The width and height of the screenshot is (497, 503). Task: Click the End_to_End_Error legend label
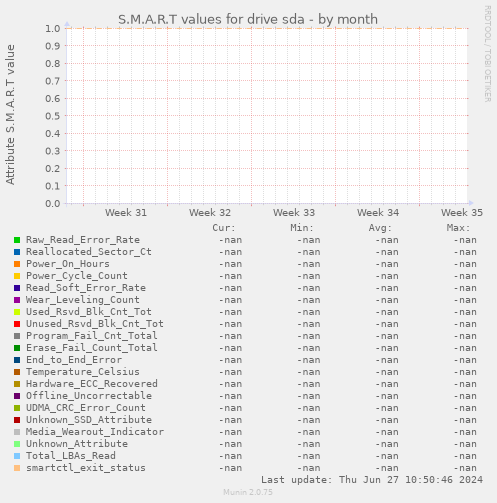coord(74,360)
